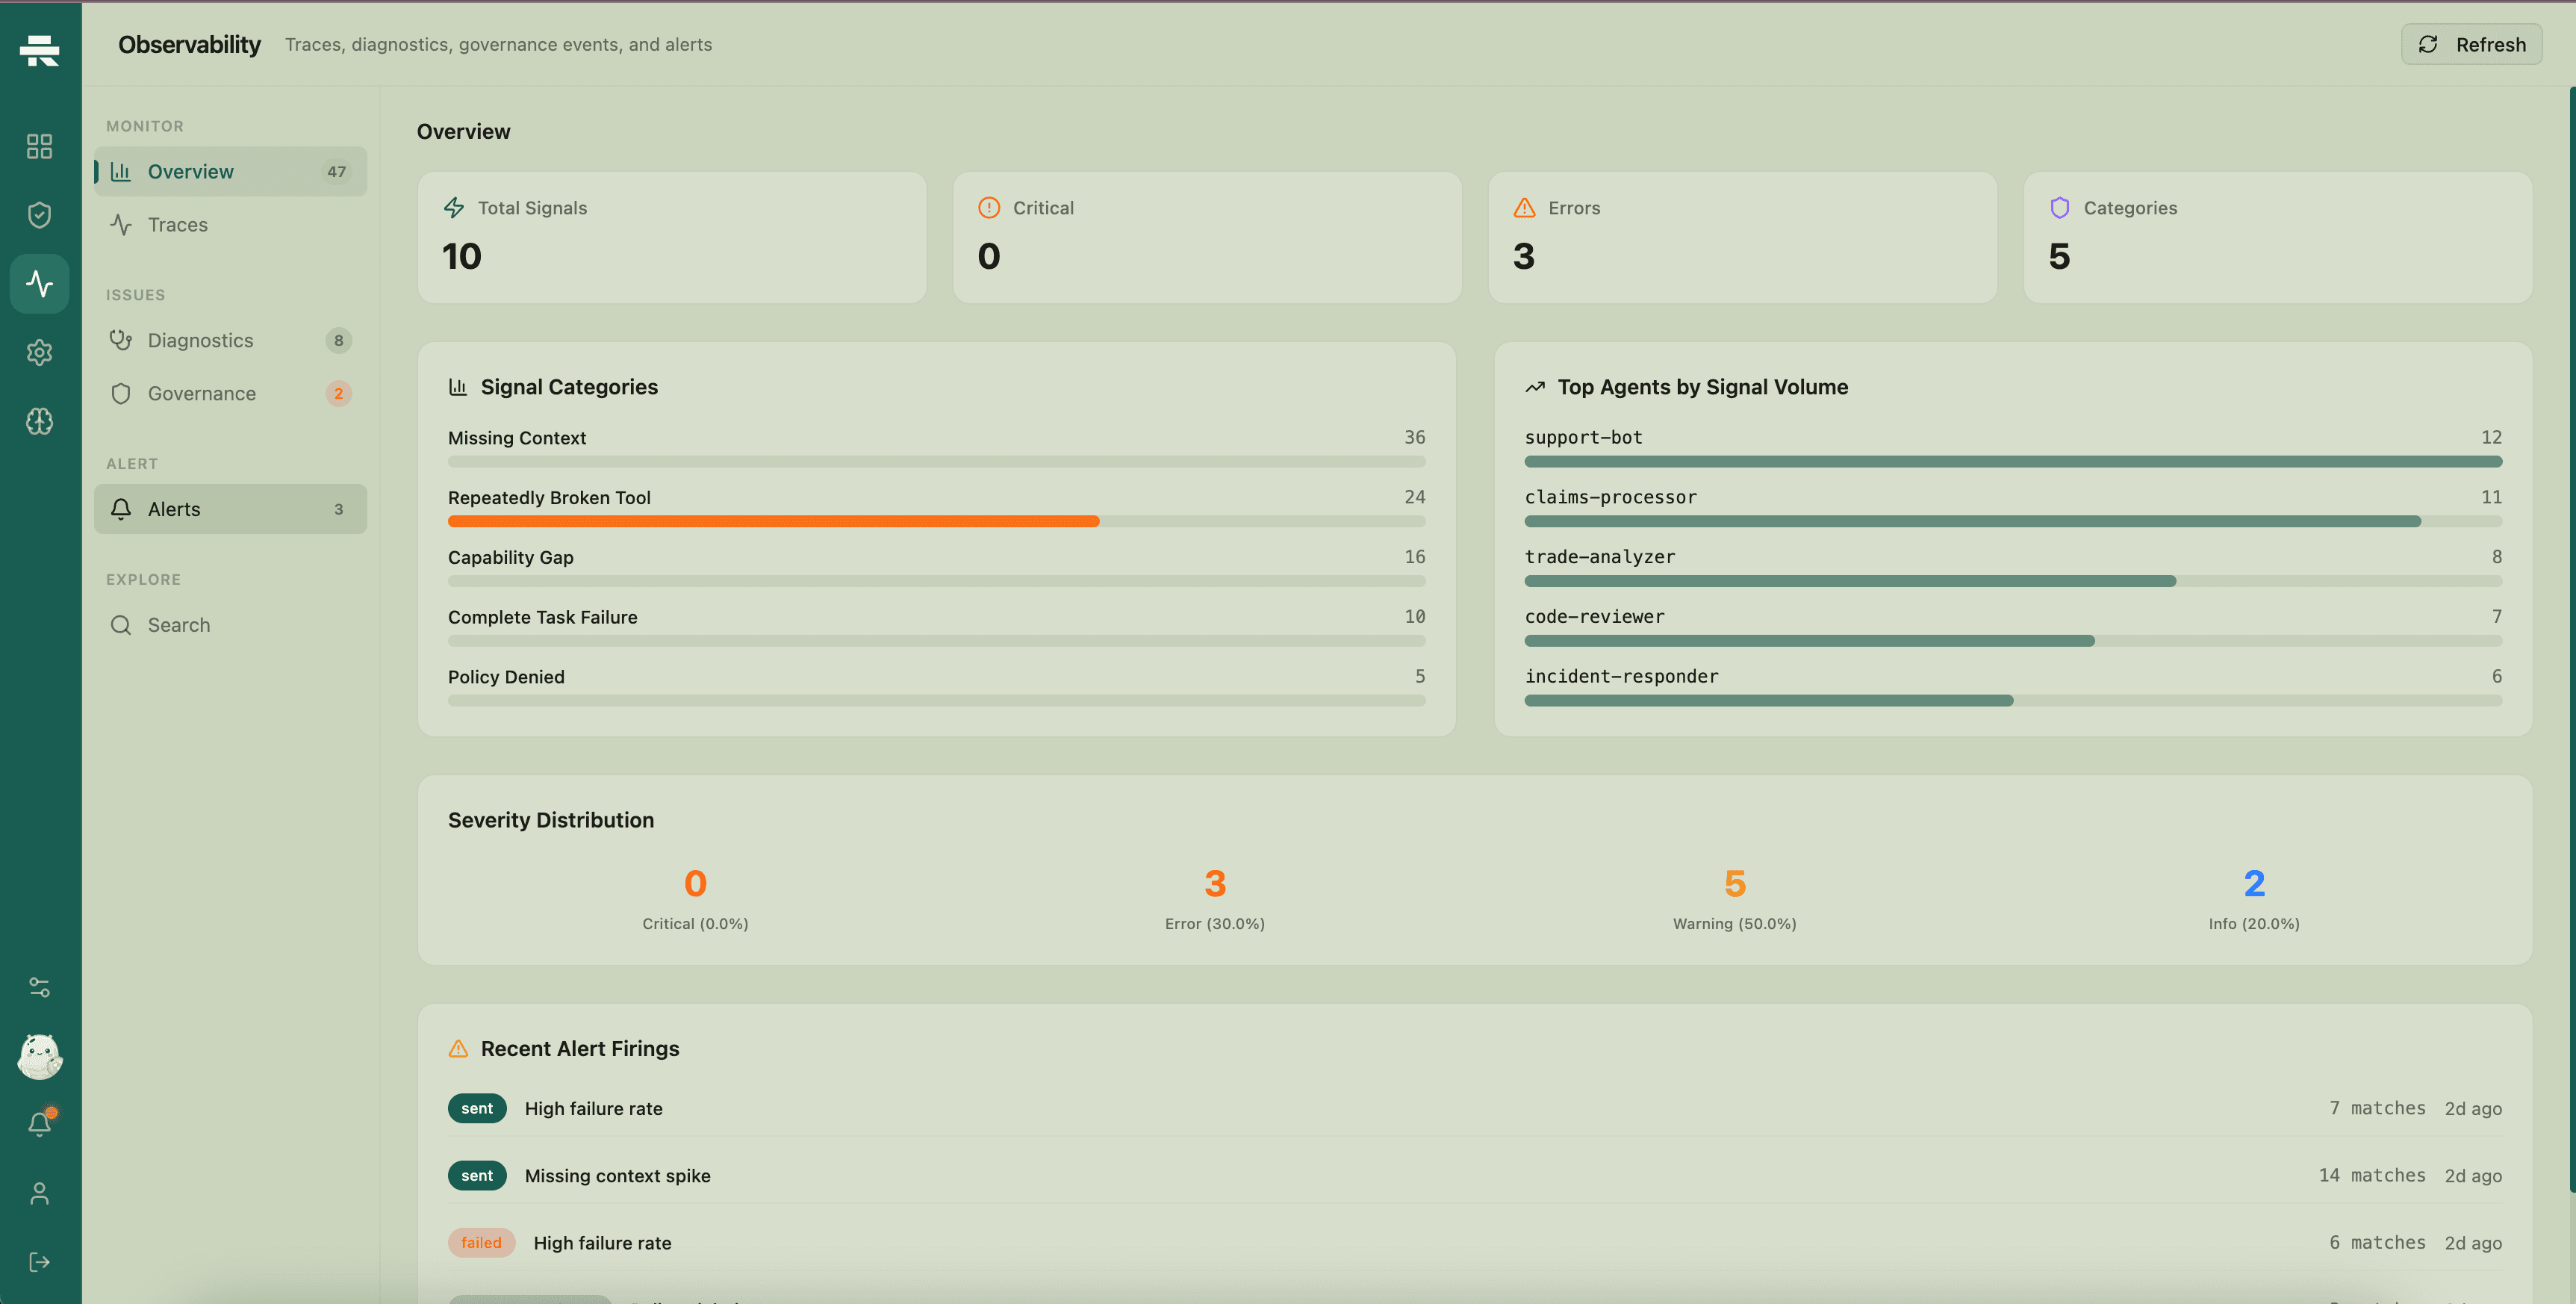The height and width of the screenshot is (1304, 2576).
Task: Select the Policy Denied category row
Action: point(937,687)
